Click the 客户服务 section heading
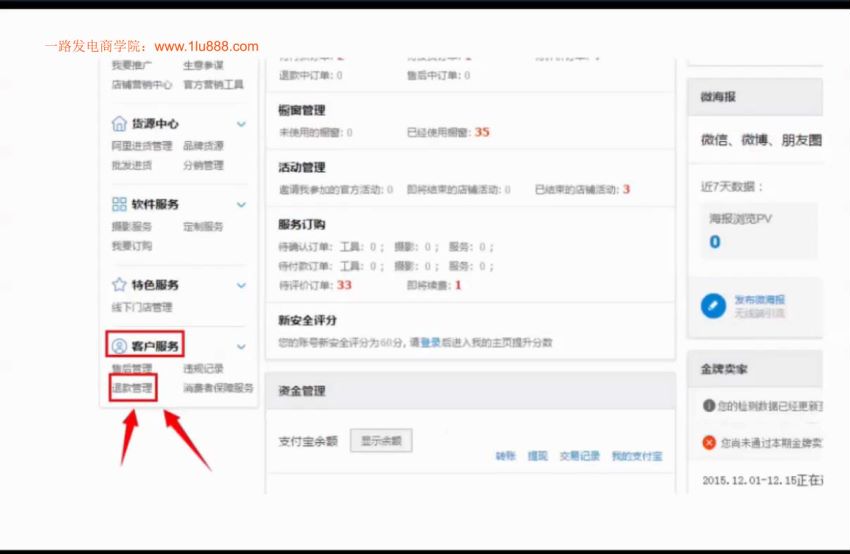Screen dimensions: 850x554 click(155, 346)
